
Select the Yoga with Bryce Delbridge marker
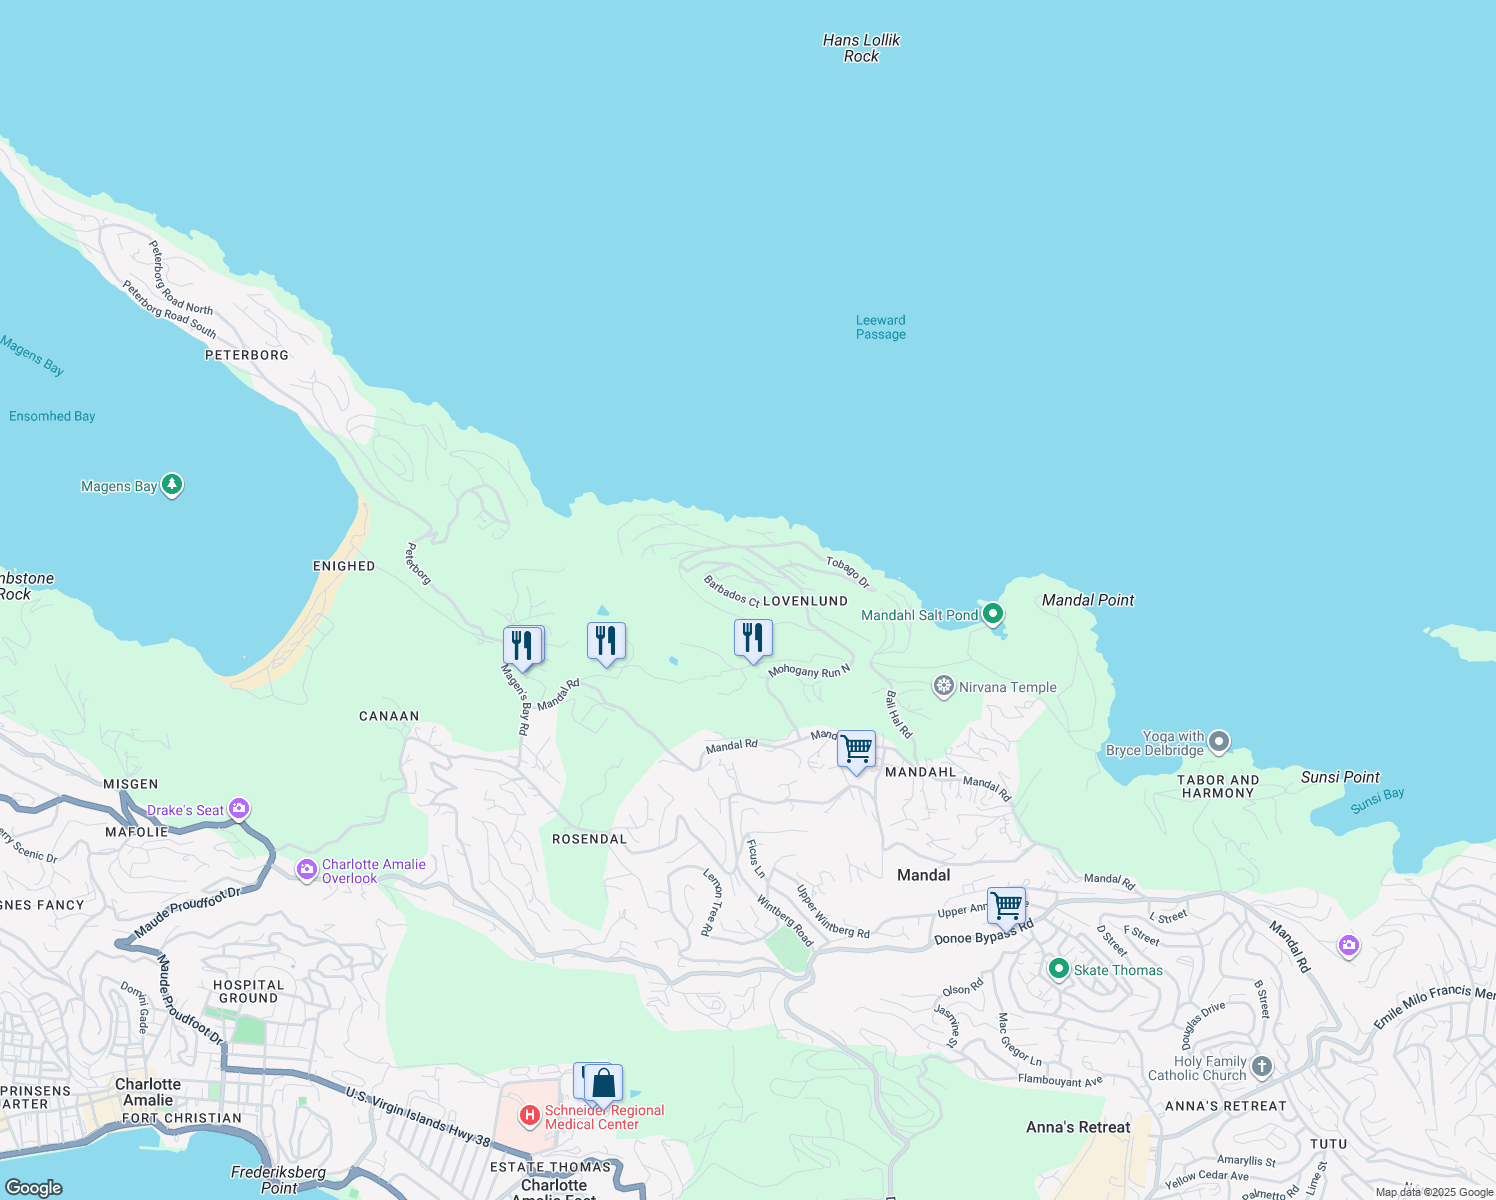[x=1218, y=742]
